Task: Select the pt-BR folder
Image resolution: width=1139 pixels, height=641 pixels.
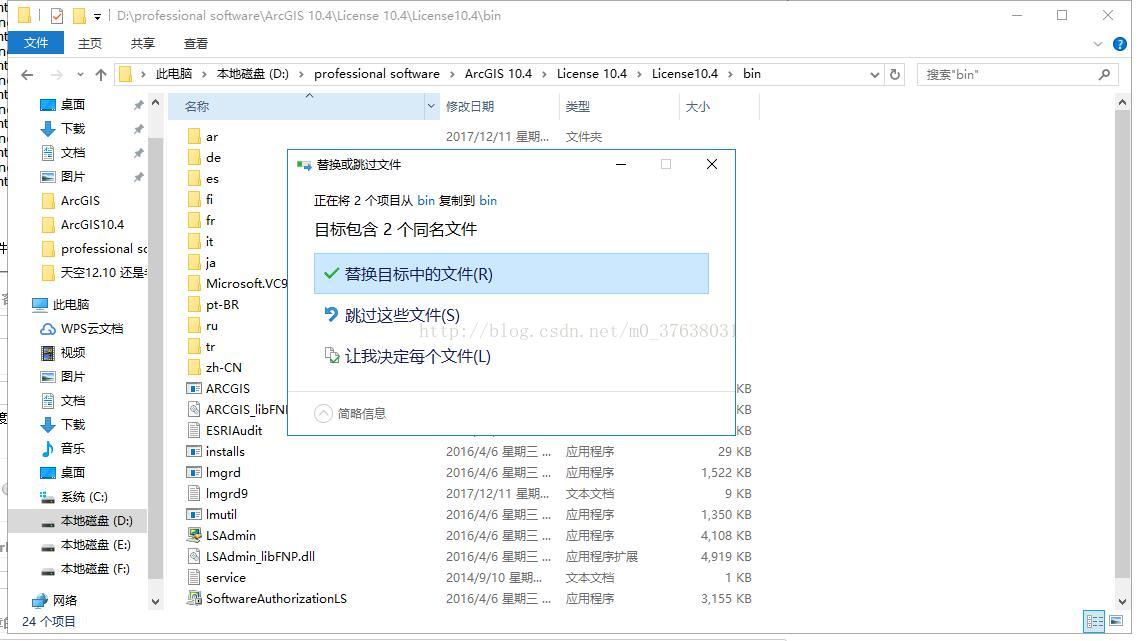Action: coord(222,305)
